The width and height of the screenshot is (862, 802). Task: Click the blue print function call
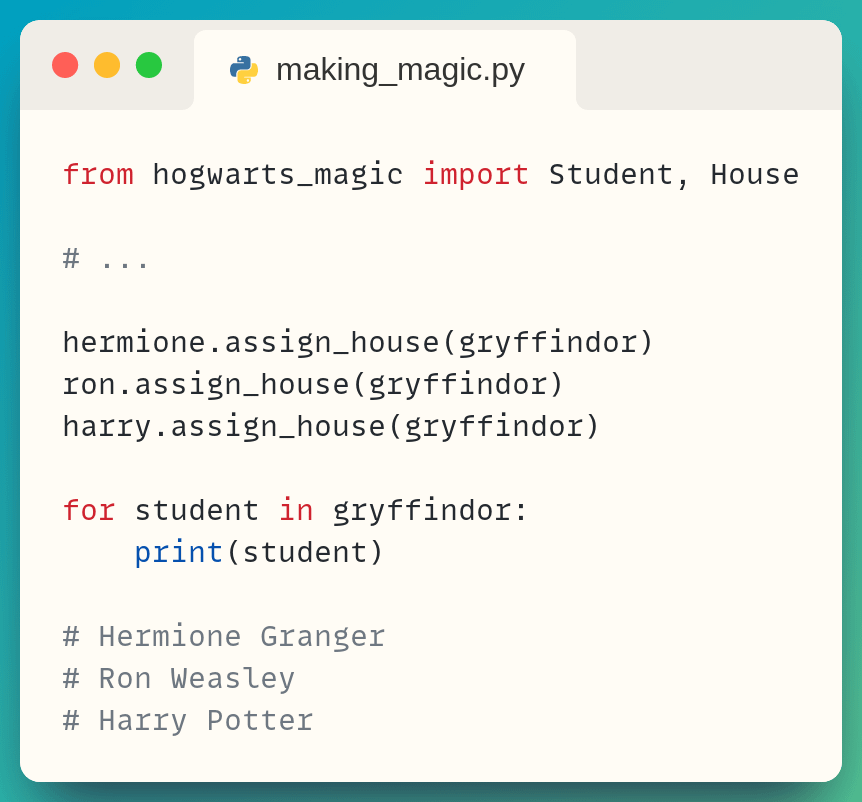pos(178,553)
